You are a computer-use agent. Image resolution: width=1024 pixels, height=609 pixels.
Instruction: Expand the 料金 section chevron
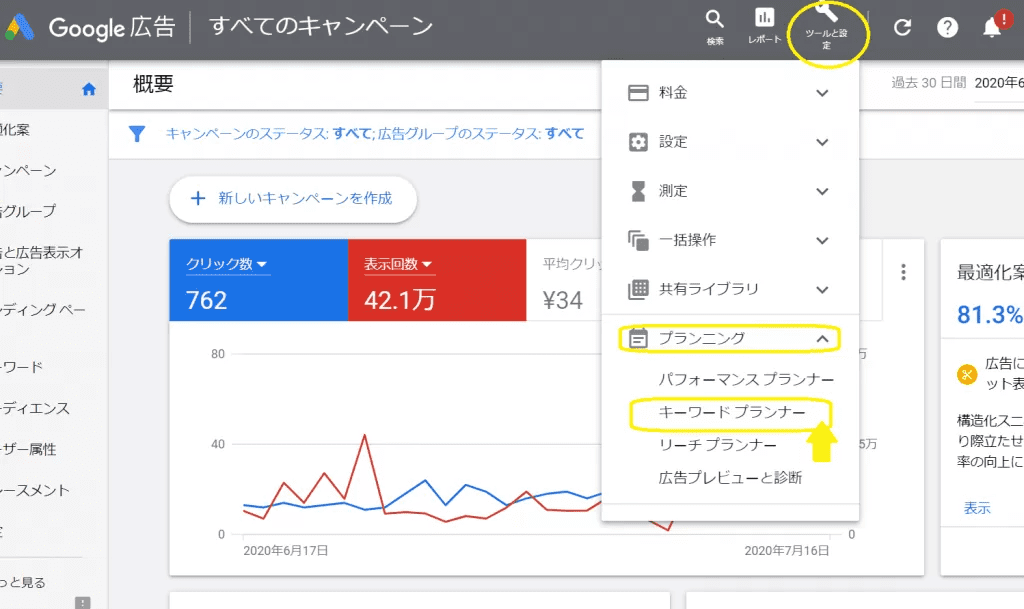point(822,93)
